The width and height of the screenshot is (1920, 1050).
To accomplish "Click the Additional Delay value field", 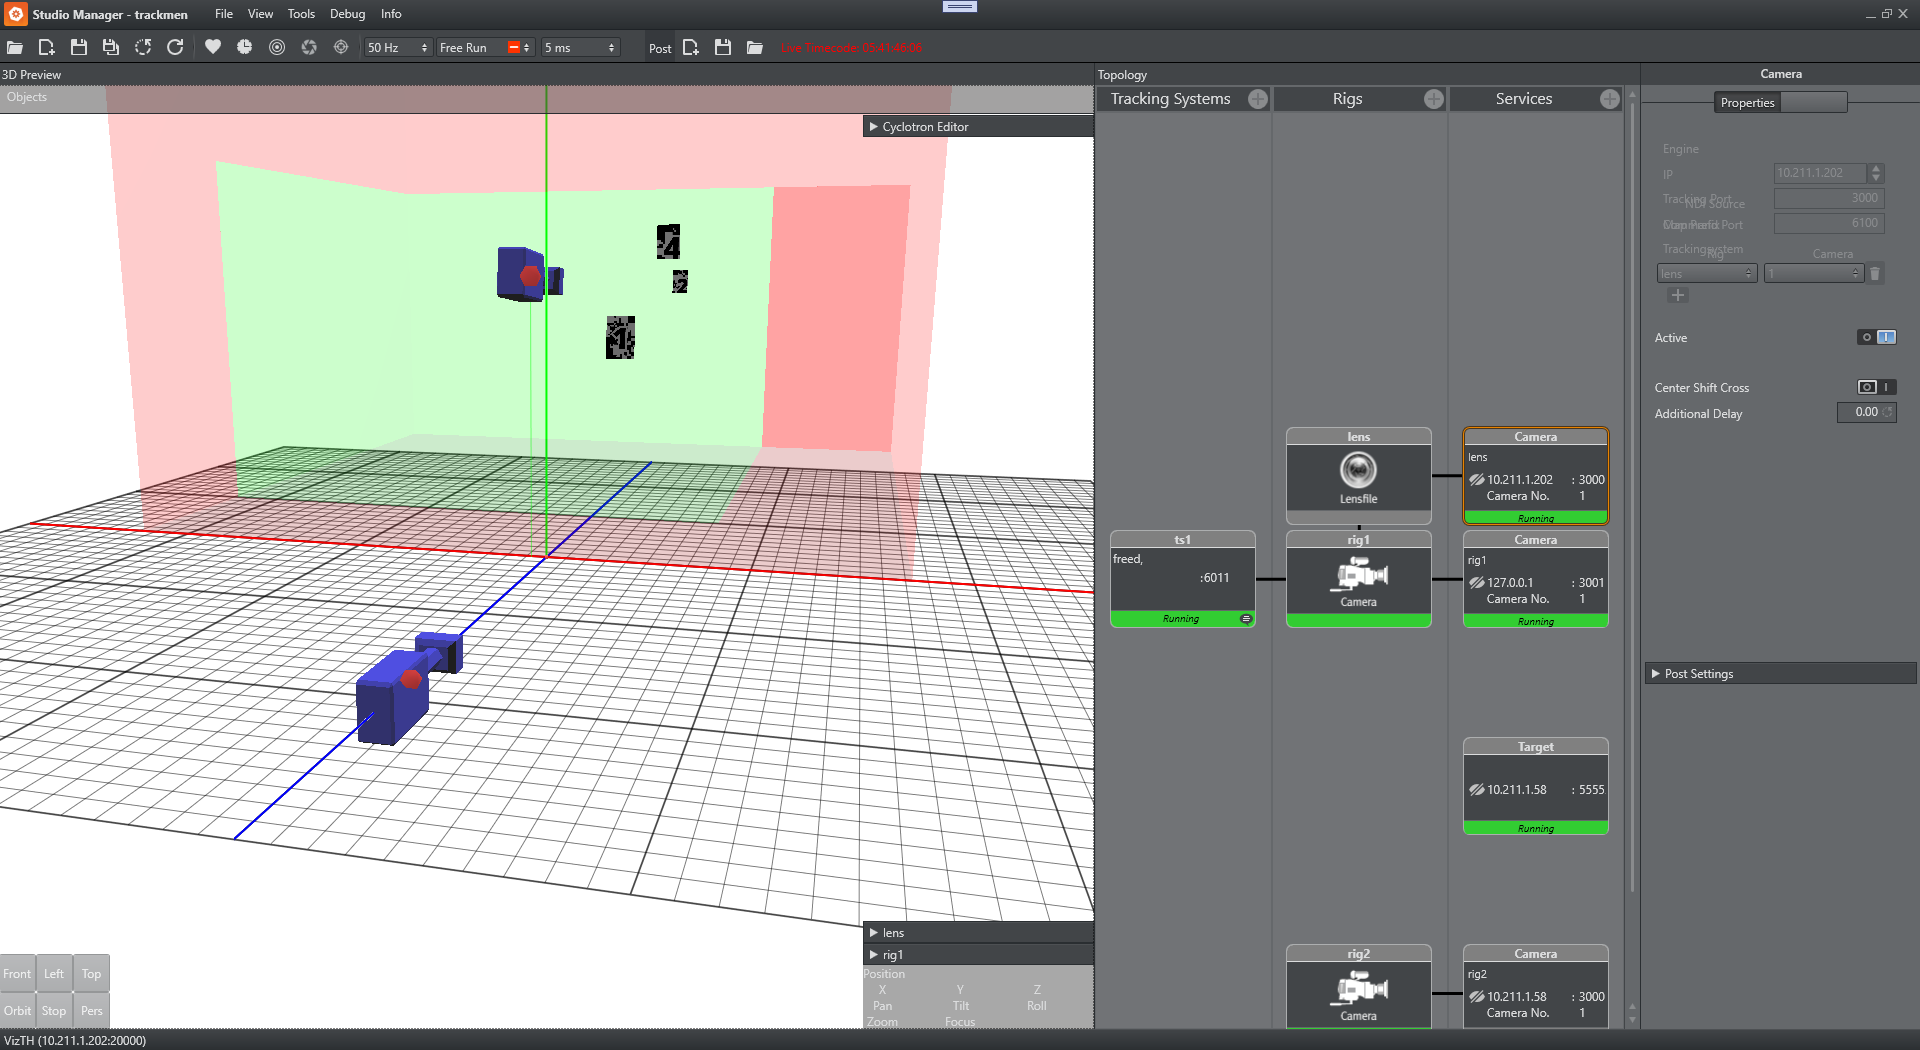I will pos(1865,413).
